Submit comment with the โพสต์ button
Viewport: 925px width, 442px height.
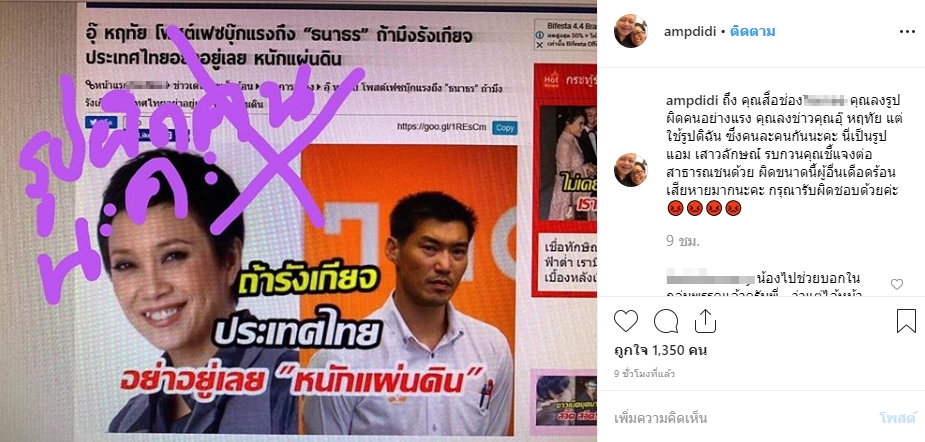[x=897, y=418]
